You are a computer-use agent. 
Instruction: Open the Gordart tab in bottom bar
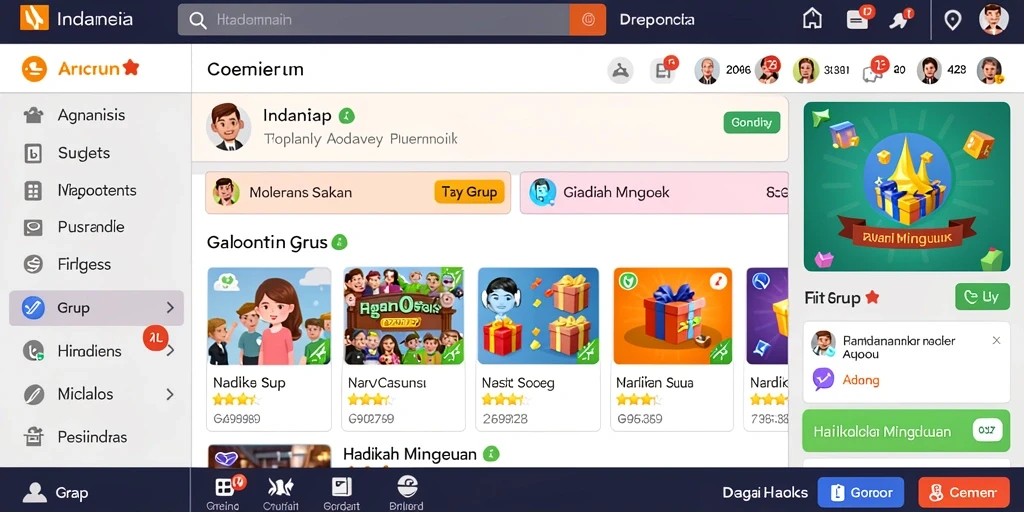point(341,492)
